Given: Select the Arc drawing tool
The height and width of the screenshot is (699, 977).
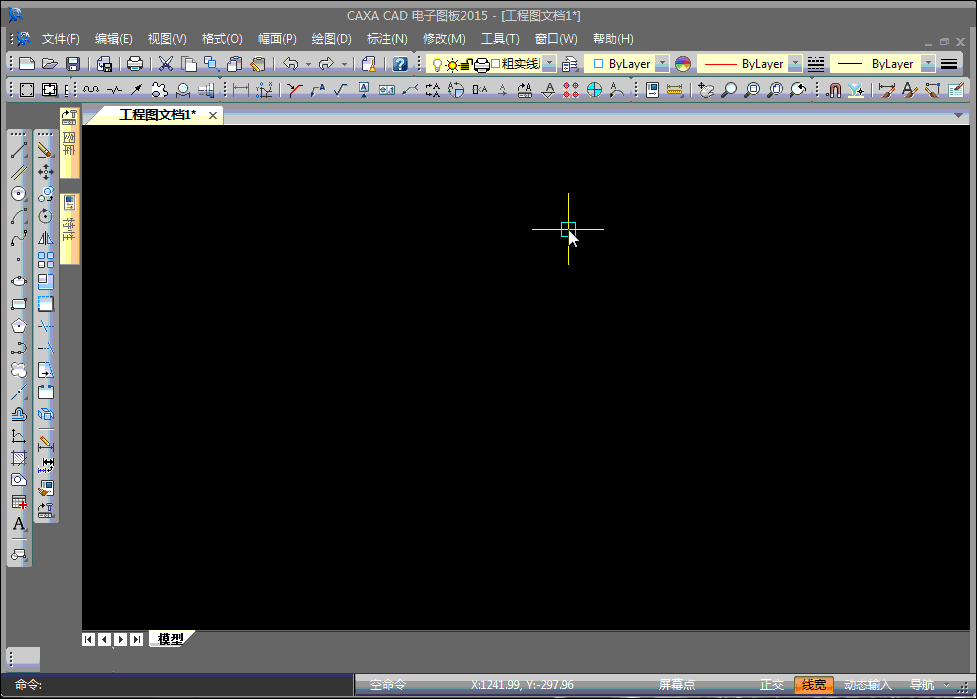Looking at the screenshot, I should 19,216.
